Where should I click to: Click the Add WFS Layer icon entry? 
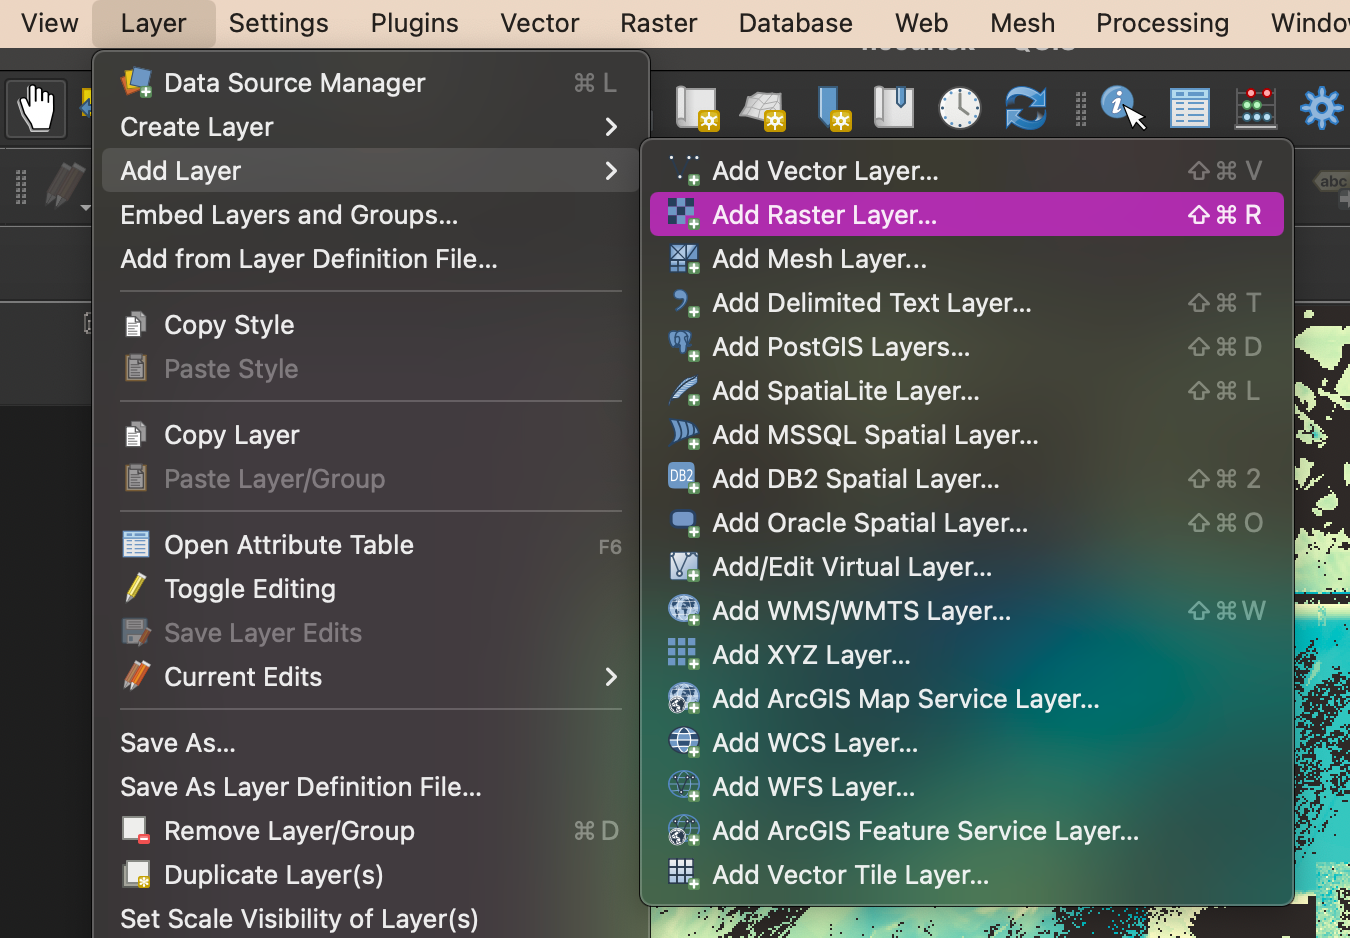point(684,787)
